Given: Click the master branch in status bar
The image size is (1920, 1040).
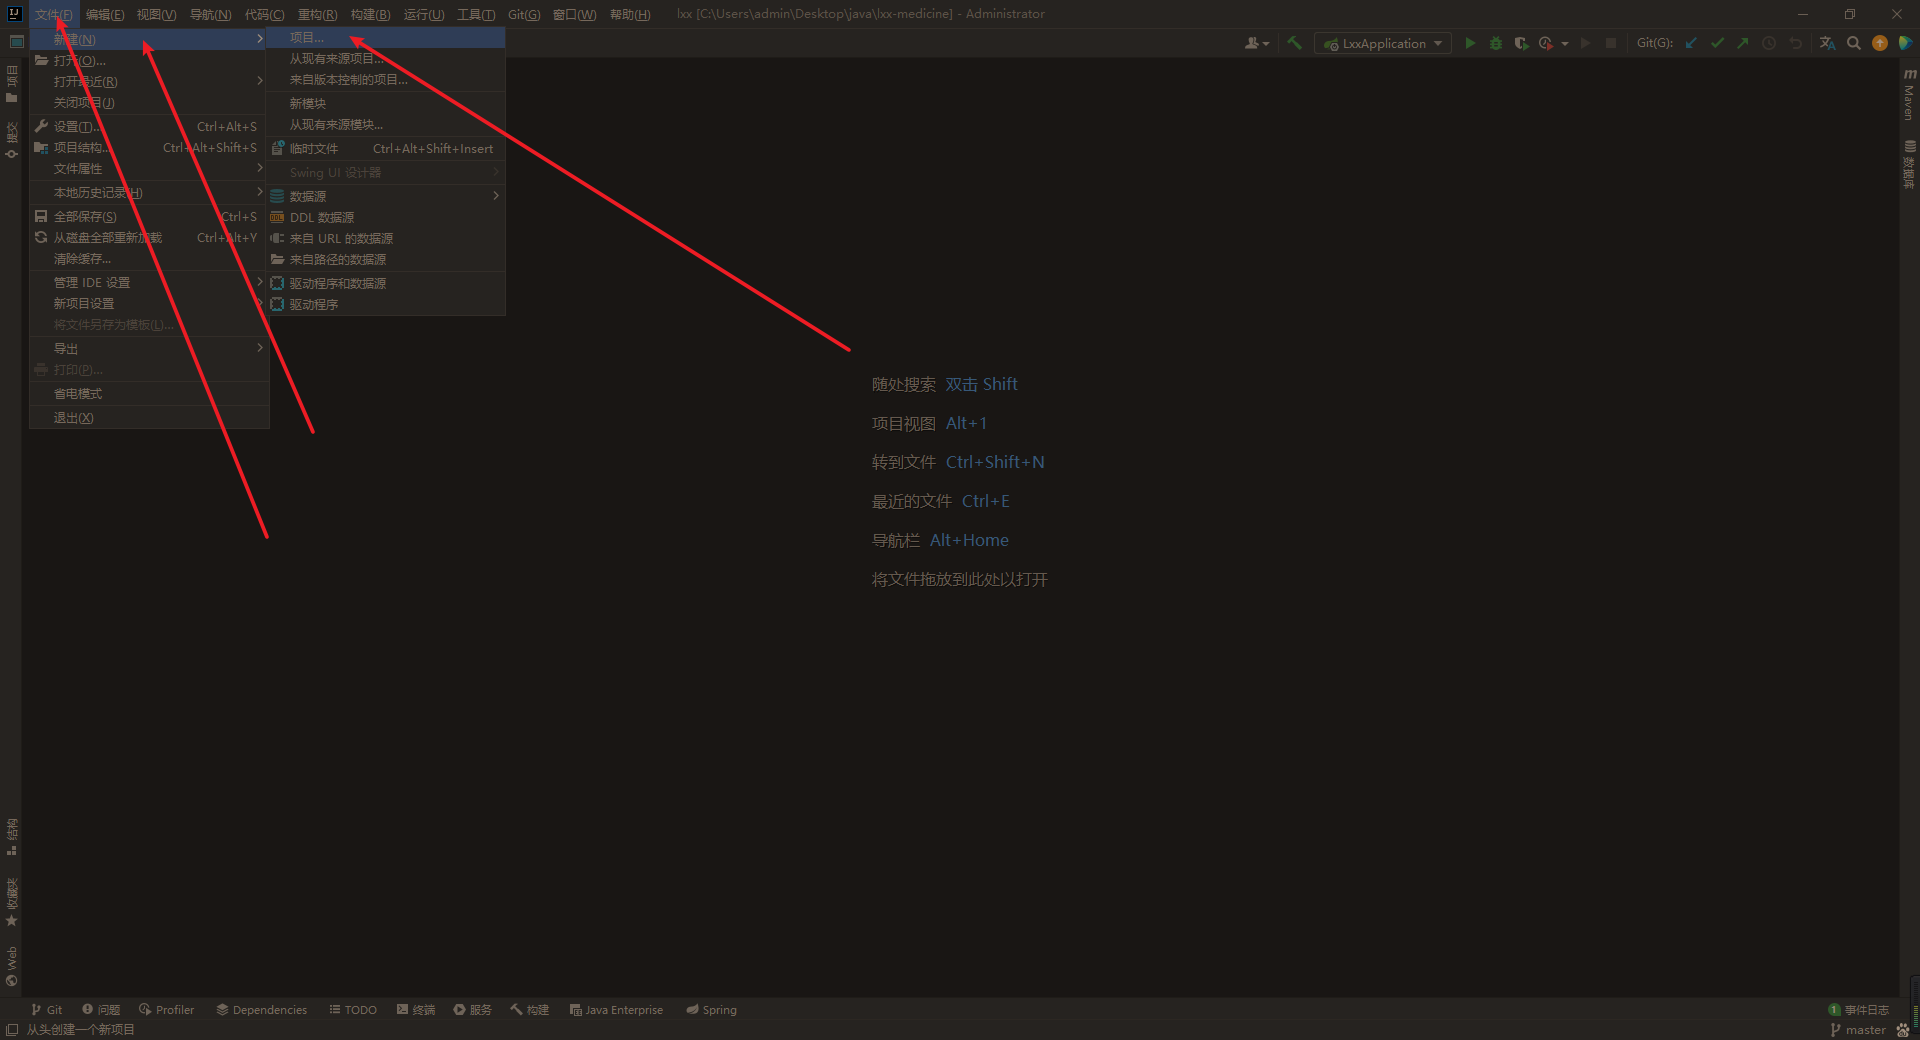Looking at the screenshot, I should pyautogui.click(x=1857, y=1030).
